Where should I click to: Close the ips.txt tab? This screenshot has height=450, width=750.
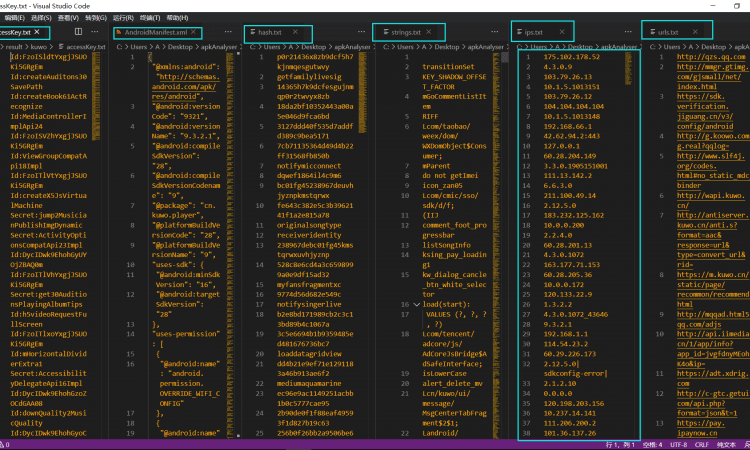(562, 32)
